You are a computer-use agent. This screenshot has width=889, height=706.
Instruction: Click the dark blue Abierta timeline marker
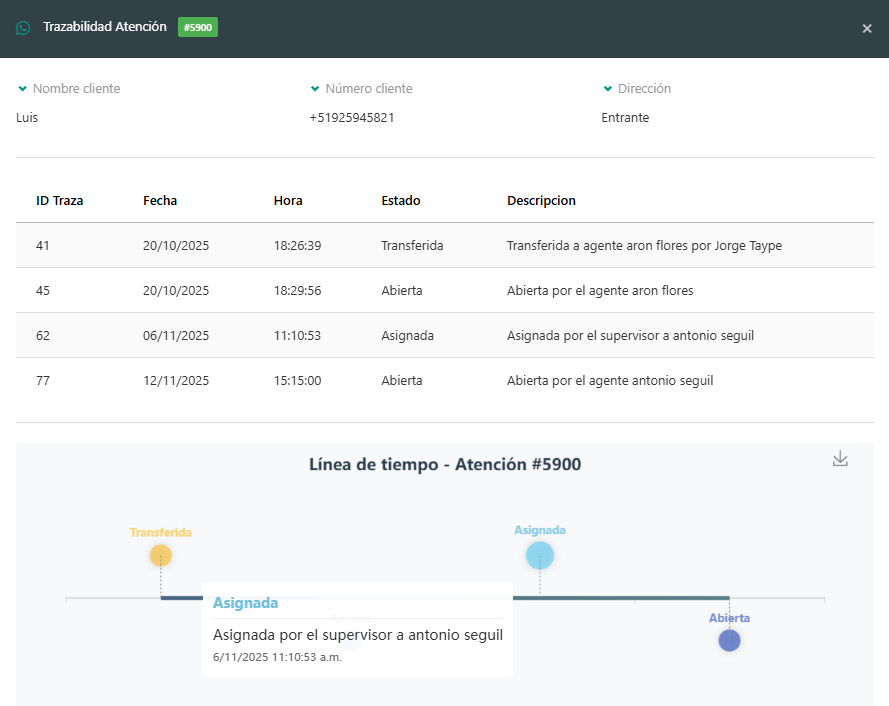[729, 640]
